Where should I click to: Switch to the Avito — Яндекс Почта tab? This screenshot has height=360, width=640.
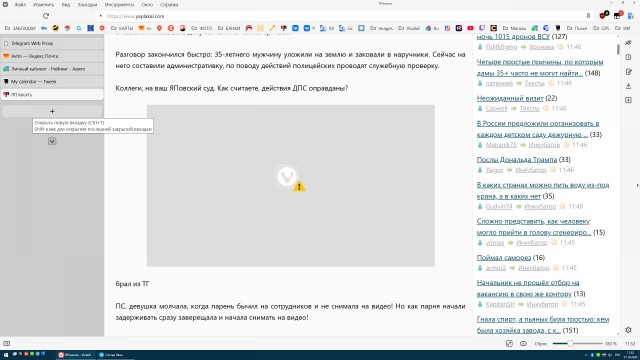52,56
